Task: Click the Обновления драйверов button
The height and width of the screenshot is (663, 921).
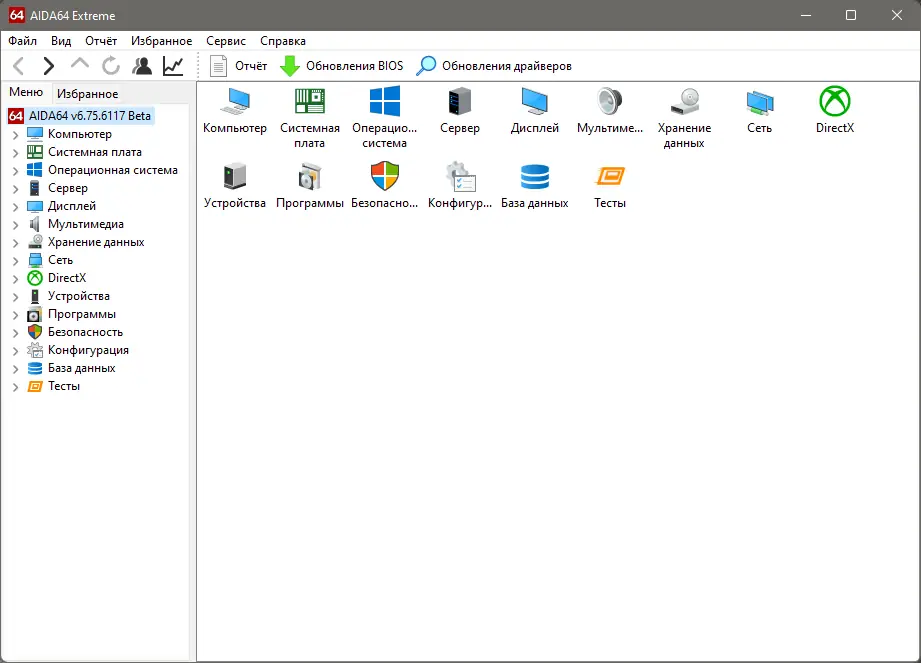Action: (x=497, y=65)
